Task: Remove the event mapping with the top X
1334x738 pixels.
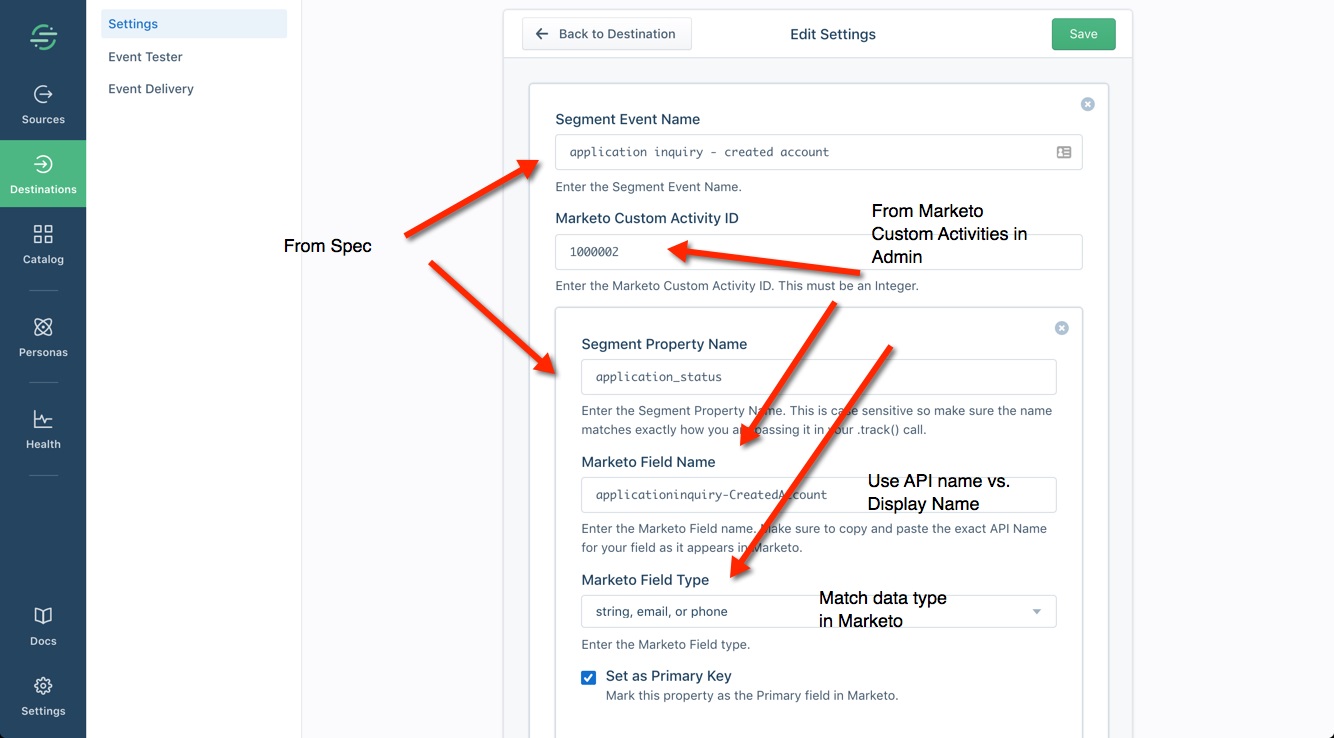Action: 1088,104
